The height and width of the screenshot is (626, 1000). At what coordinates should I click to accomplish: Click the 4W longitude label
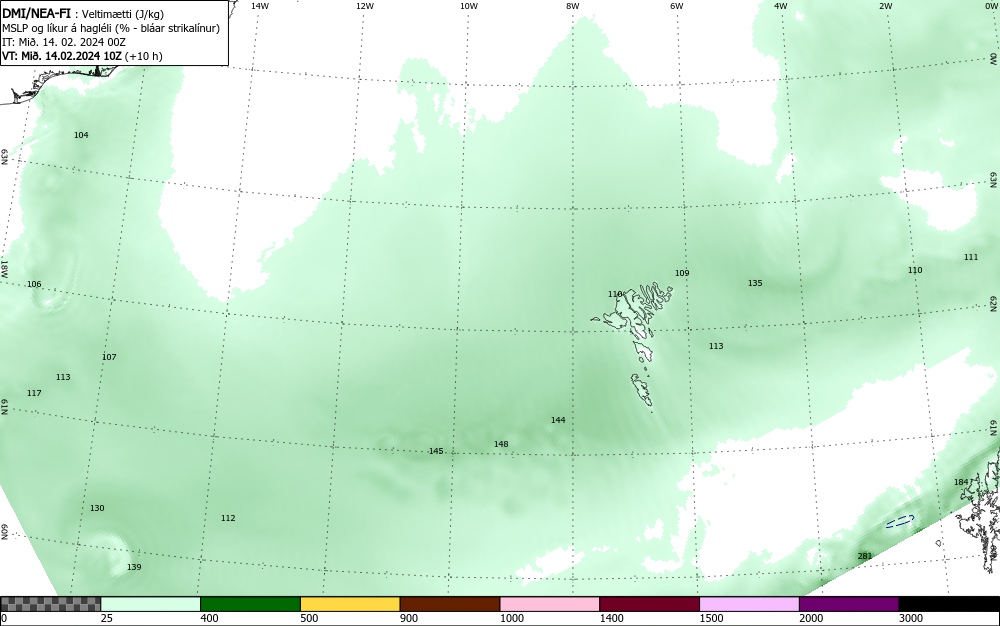[781, 6]
